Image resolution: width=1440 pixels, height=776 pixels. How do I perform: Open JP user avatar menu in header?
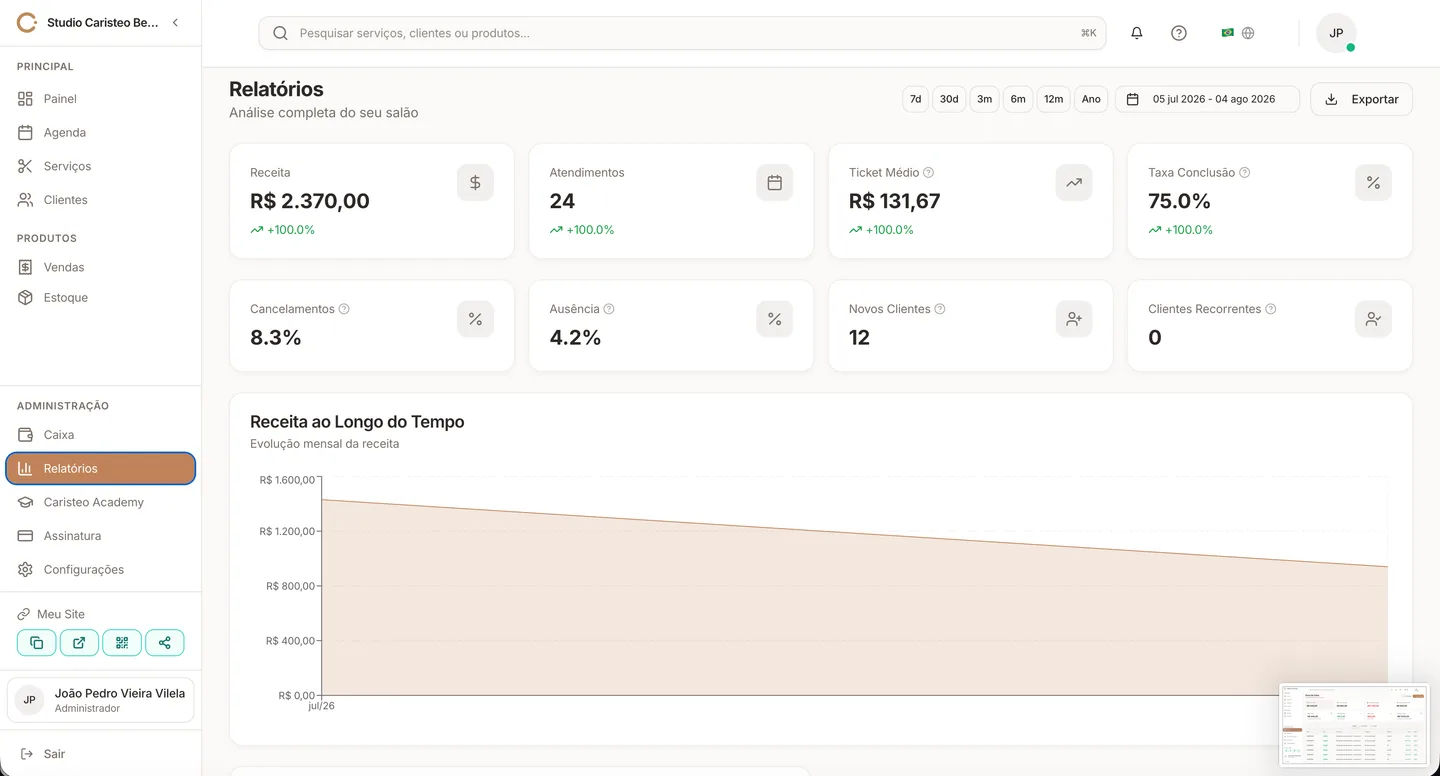tap(1336, 33)
